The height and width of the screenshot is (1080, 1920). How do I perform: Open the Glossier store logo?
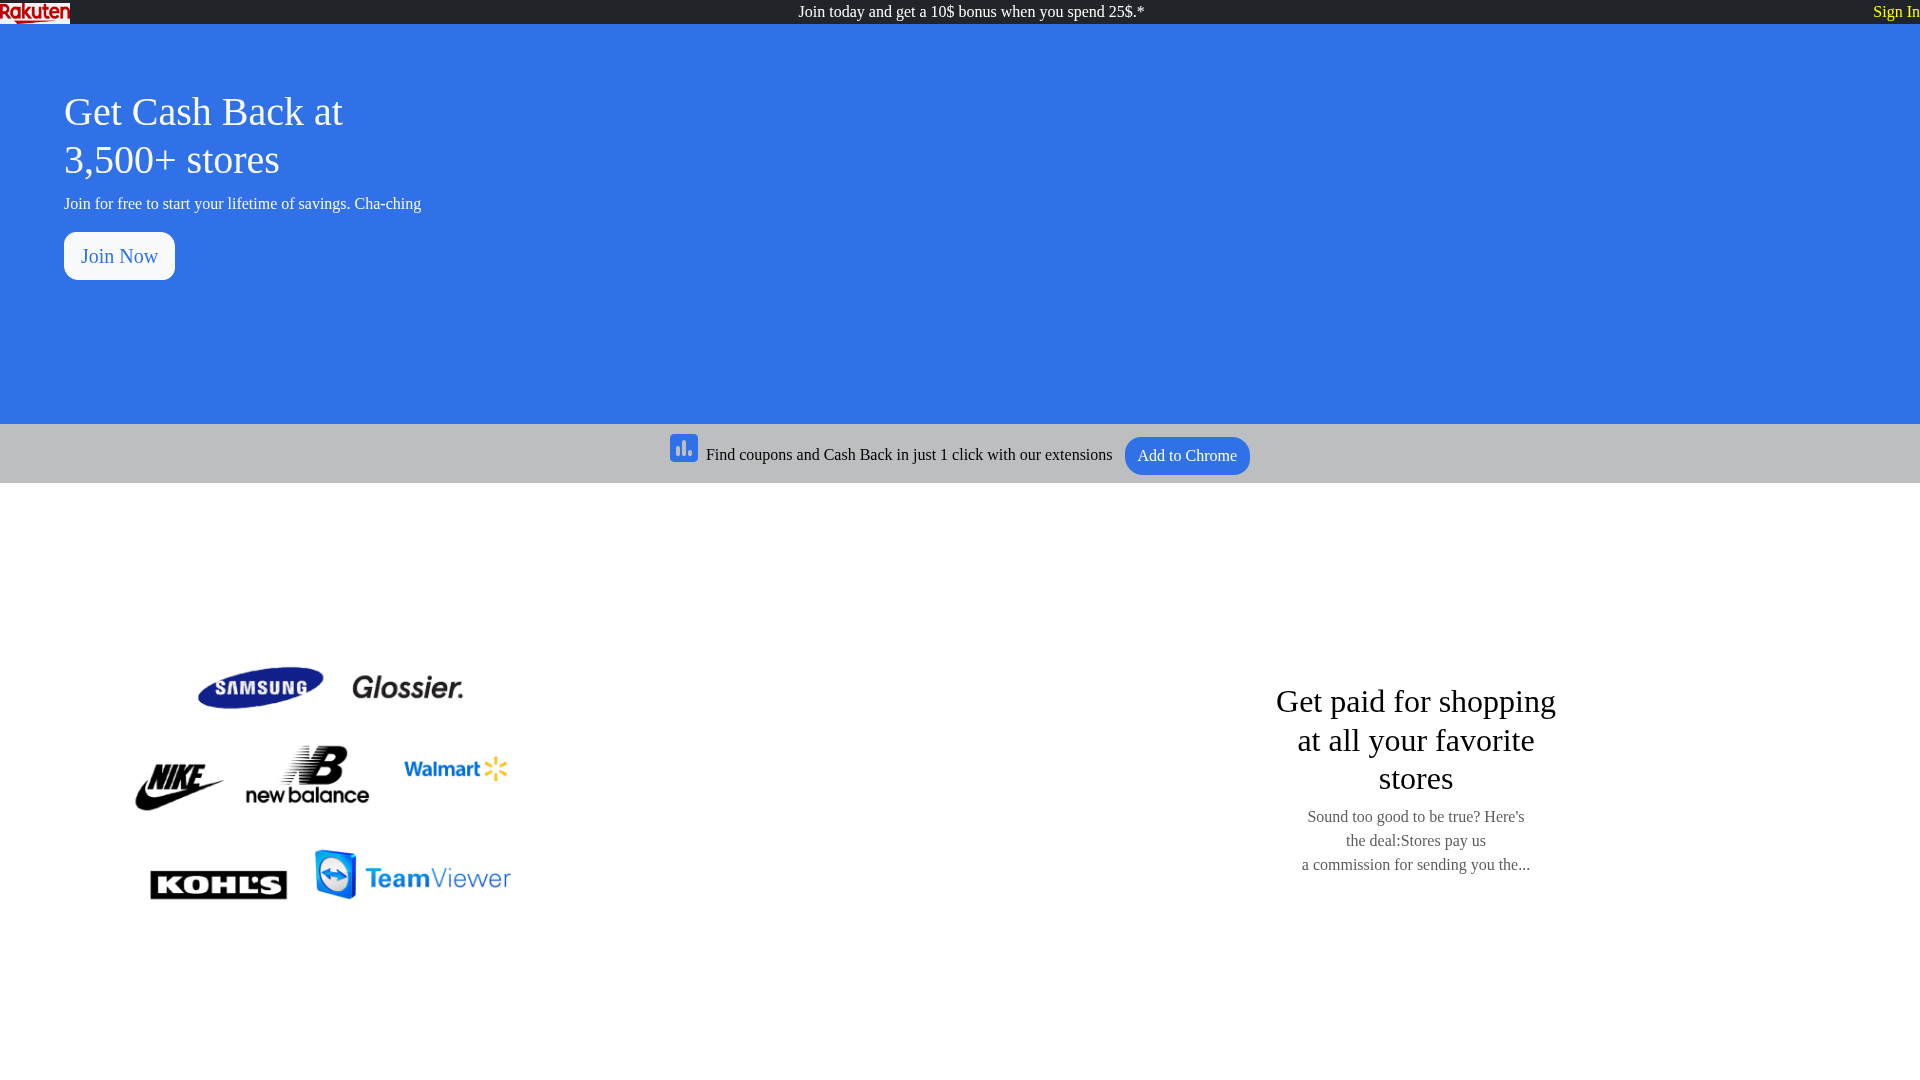pyautogui.click(x=407, y=688)
